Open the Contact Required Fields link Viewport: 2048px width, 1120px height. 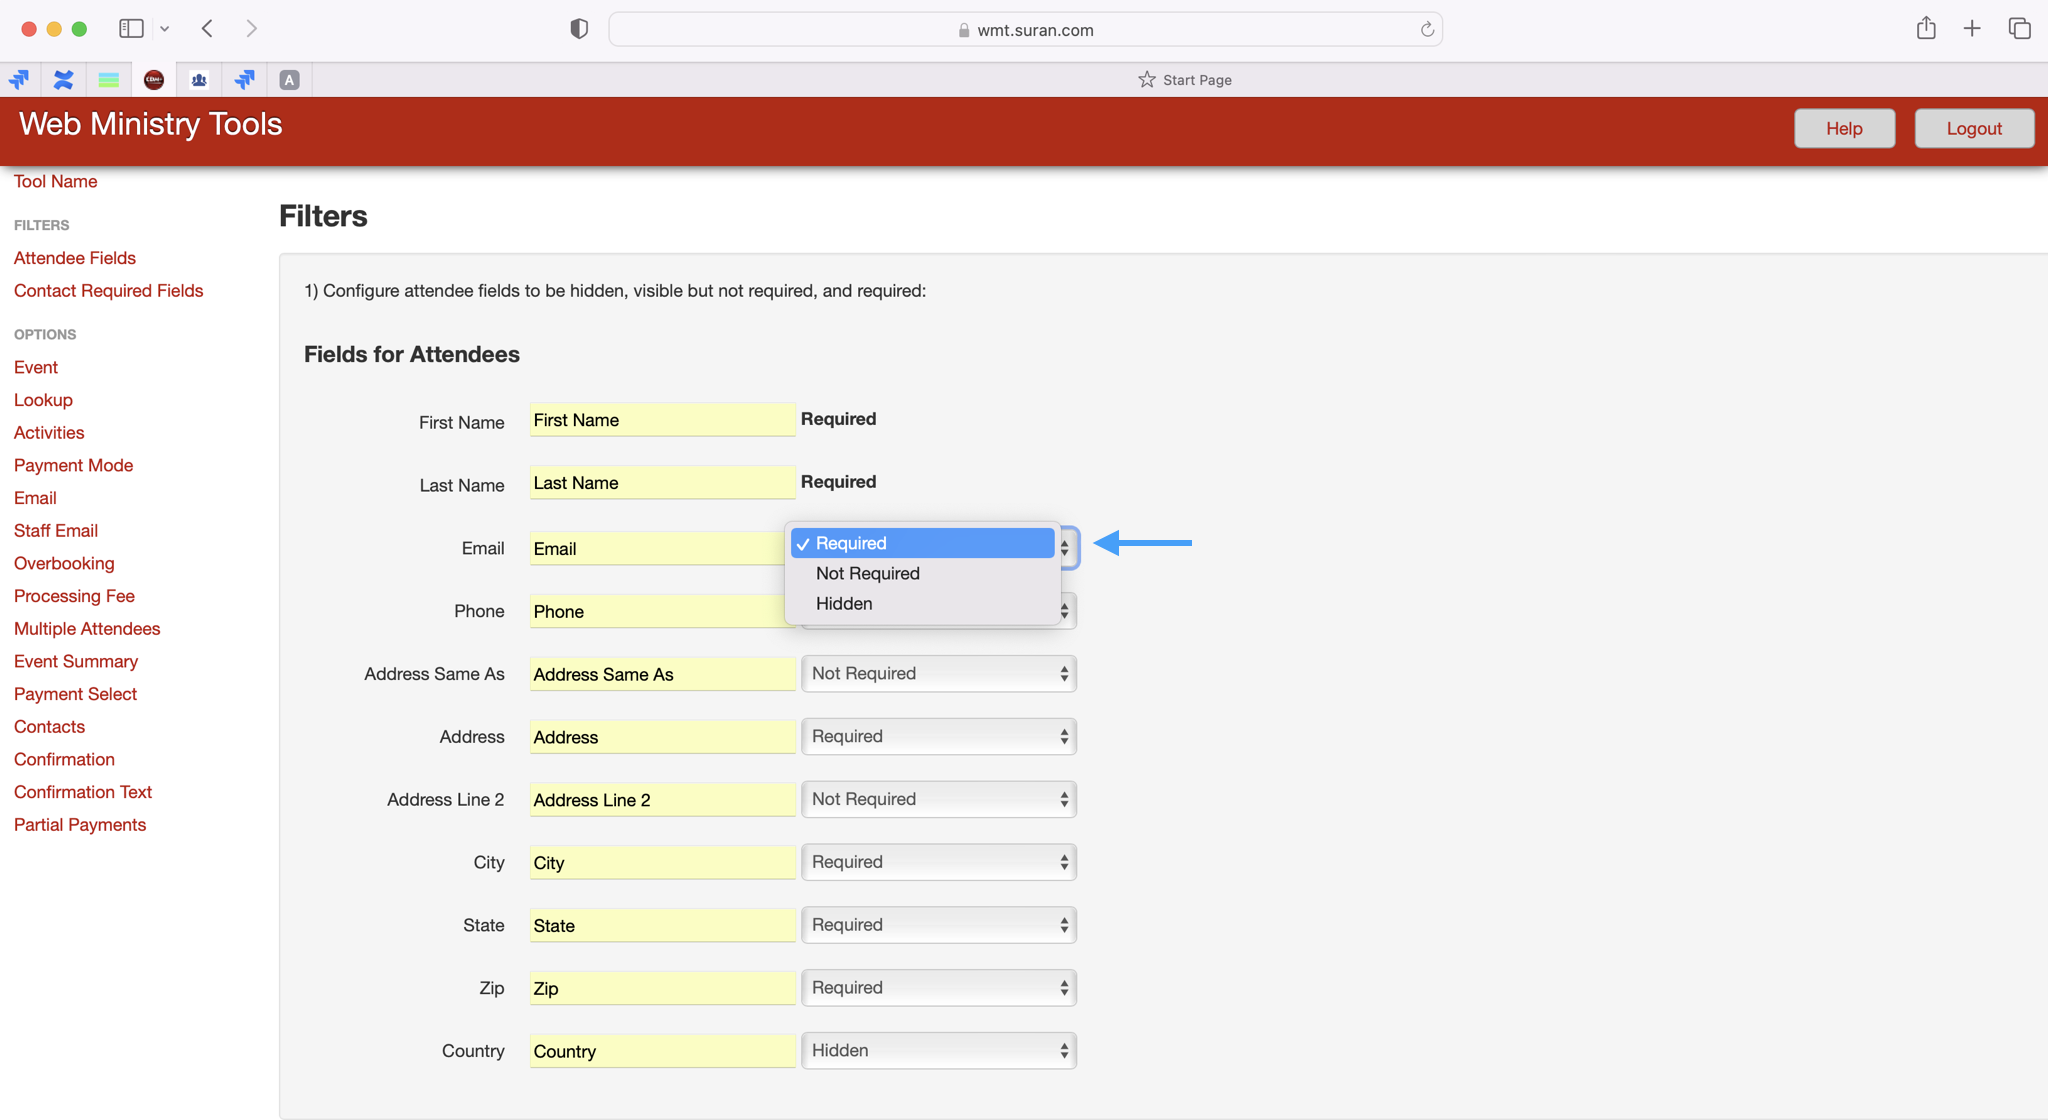(108, 291)
